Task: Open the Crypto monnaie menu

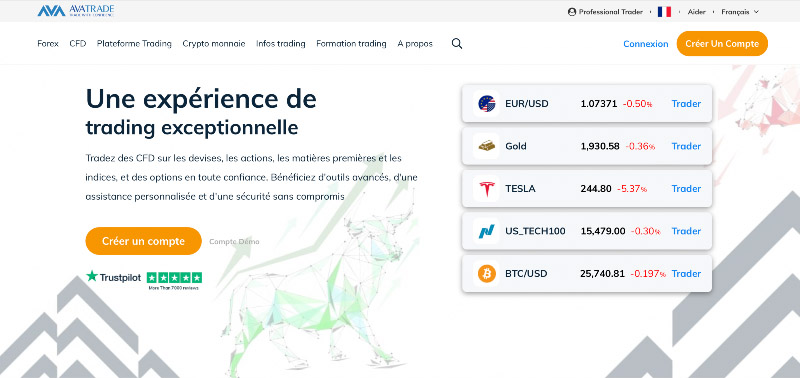Action: pos(214,44)
